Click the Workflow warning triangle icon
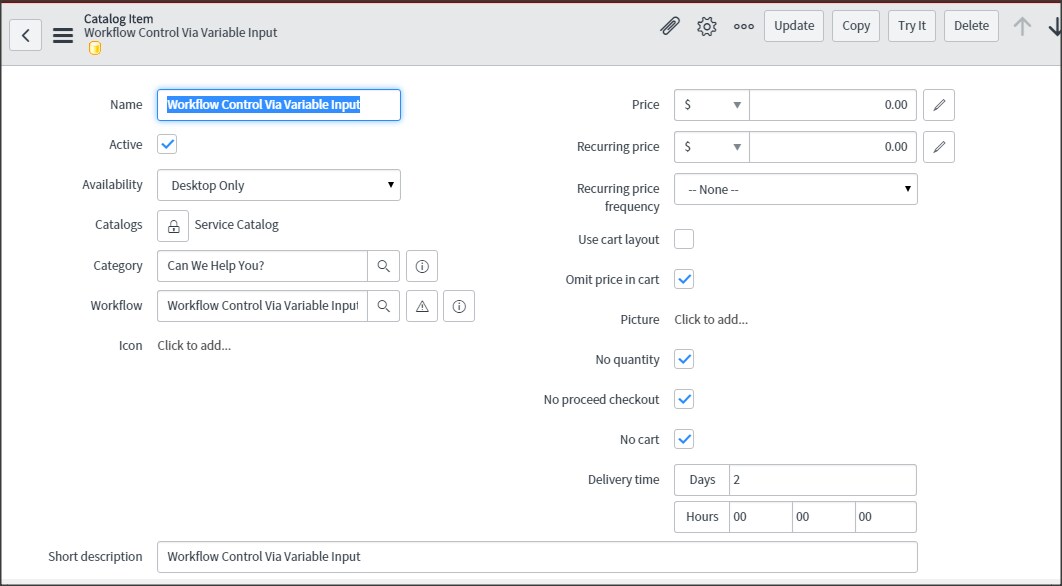This screenshot has width=1062, height=586. 422,306
